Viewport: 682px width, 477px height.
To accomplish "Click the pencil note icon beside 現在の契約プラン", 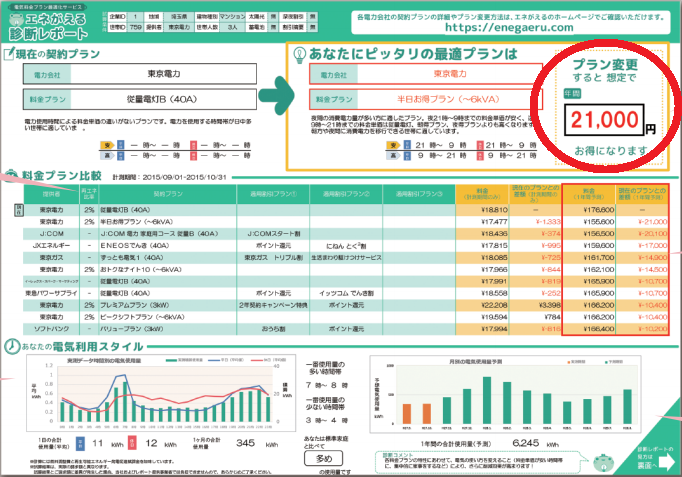I will click(9, 53).
